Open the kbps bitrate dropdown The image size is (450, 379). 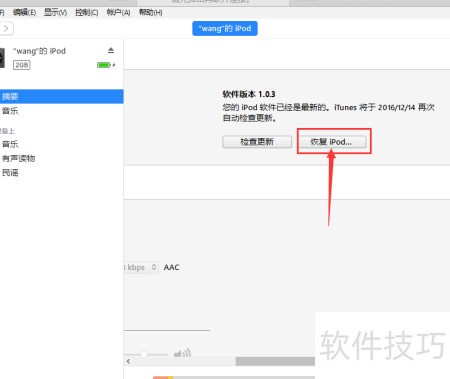[x=141, y=267]
